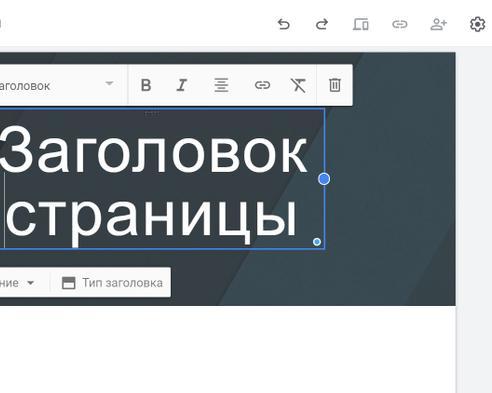This screenshot has width=492, height=393.
Task: Delete the heading text box
Action: point(335,85)
